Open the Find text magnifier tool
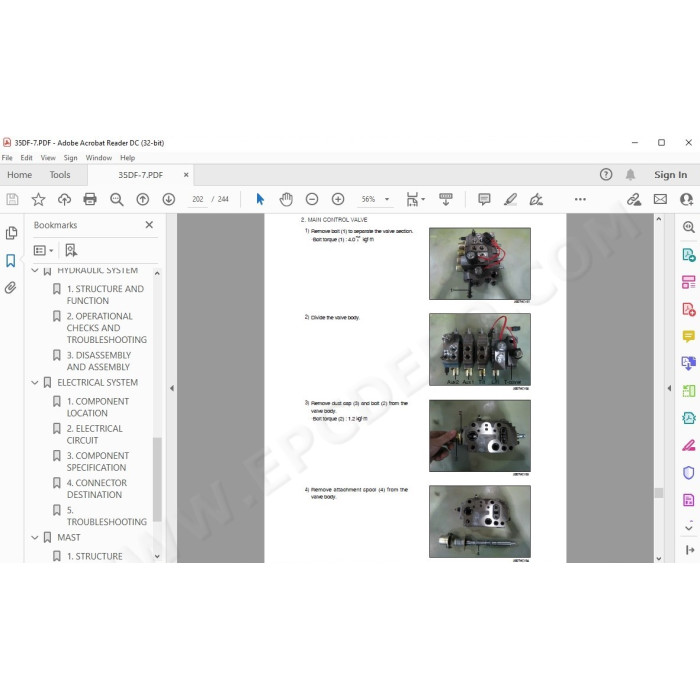The width and height of the screenshot is (700, 700). pos(117,199)
